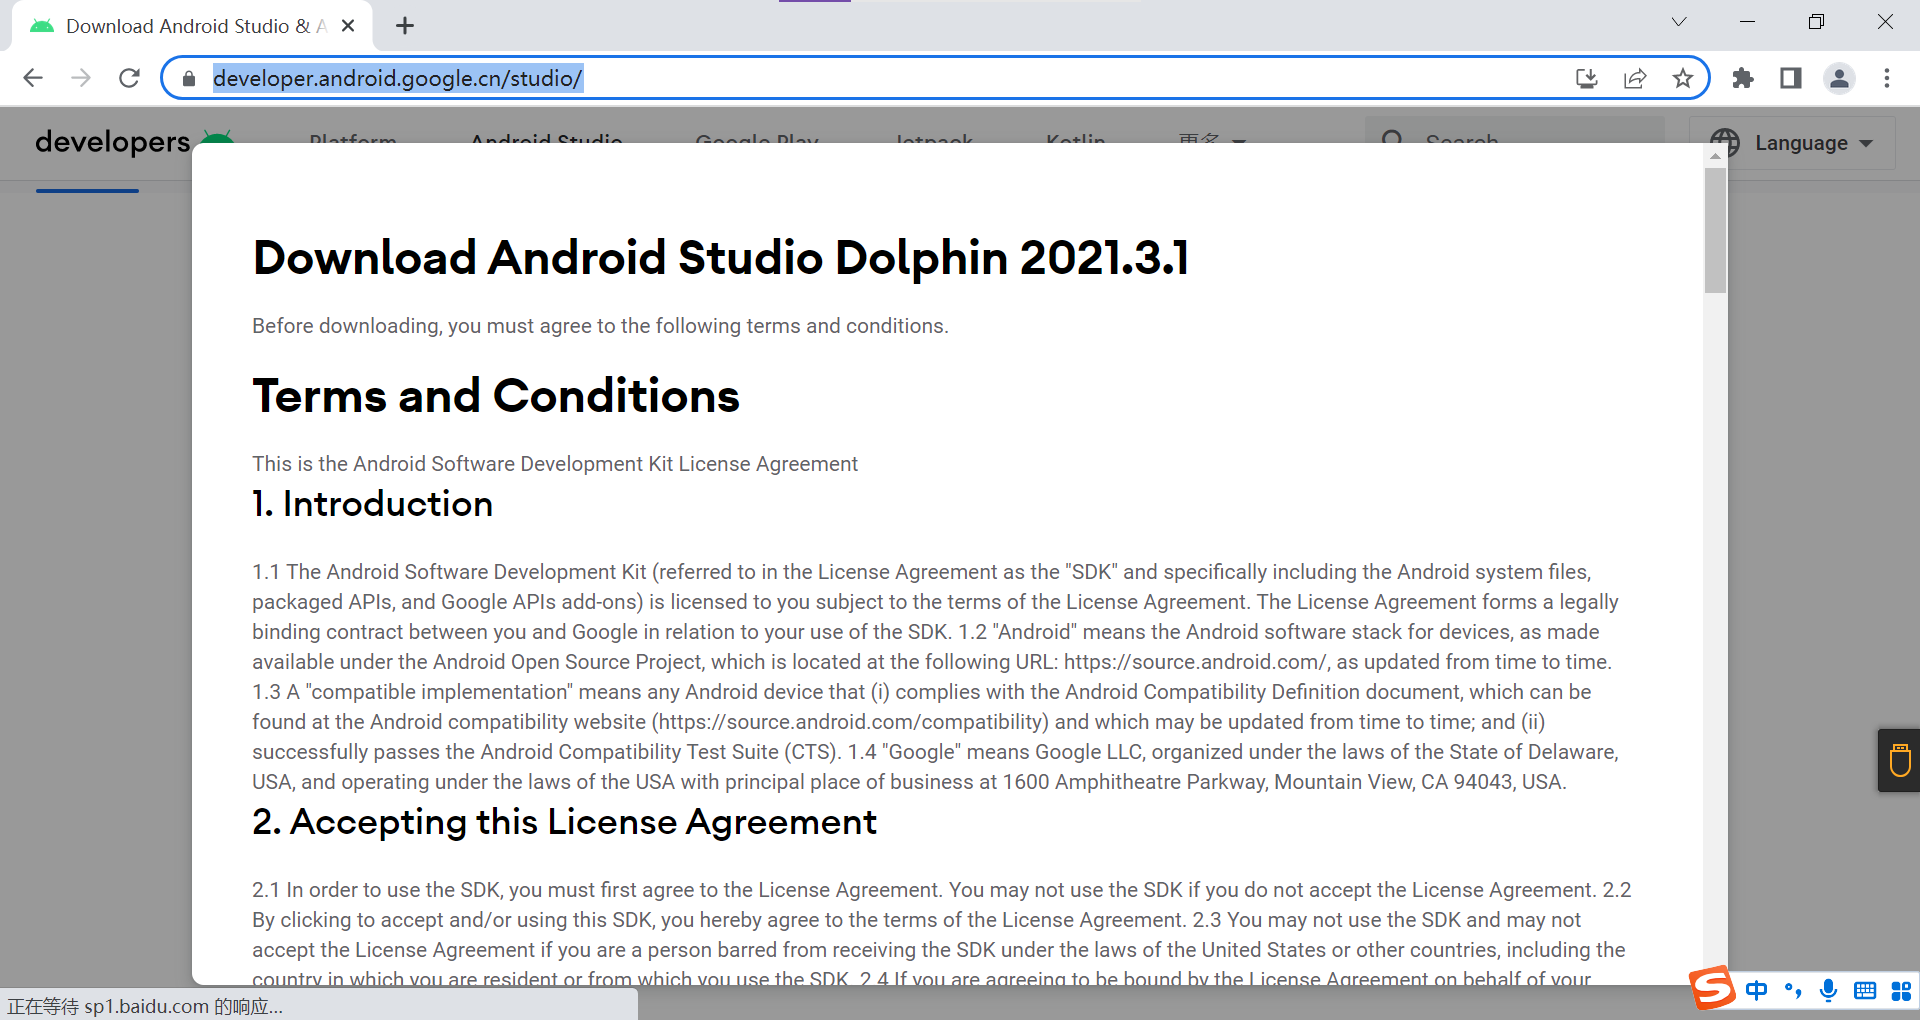Toggle the browser side panel
Screen dimensions: 1920x1020
(1791, 78)
